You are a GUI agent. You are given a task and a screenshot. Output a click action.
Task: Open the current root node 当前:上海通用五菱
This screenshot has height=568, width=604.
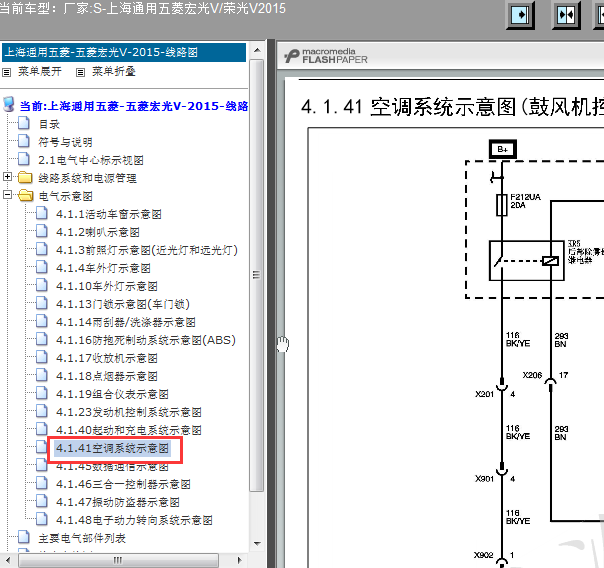(x=134, y=106)
